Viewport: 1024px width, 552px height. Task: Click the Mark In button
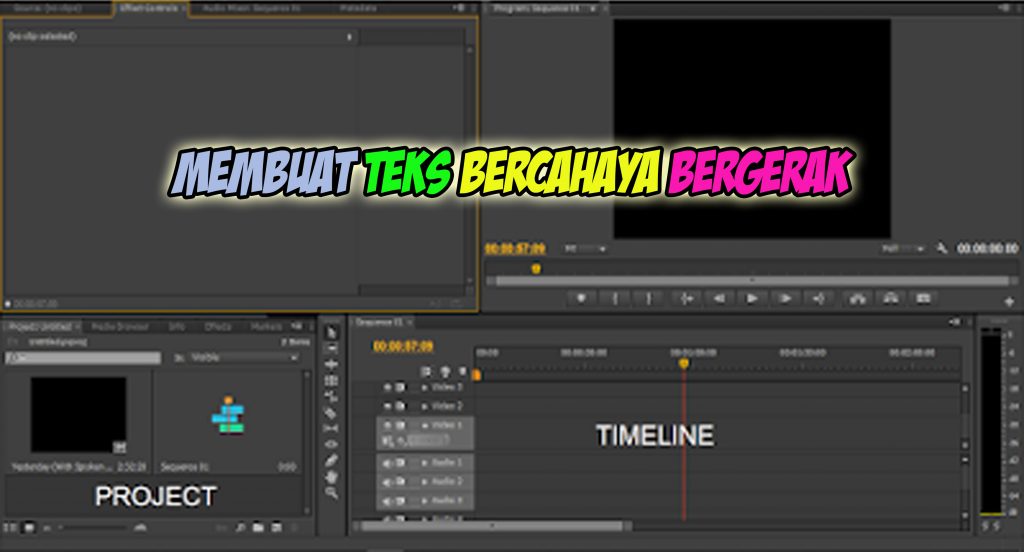[615, 299]
